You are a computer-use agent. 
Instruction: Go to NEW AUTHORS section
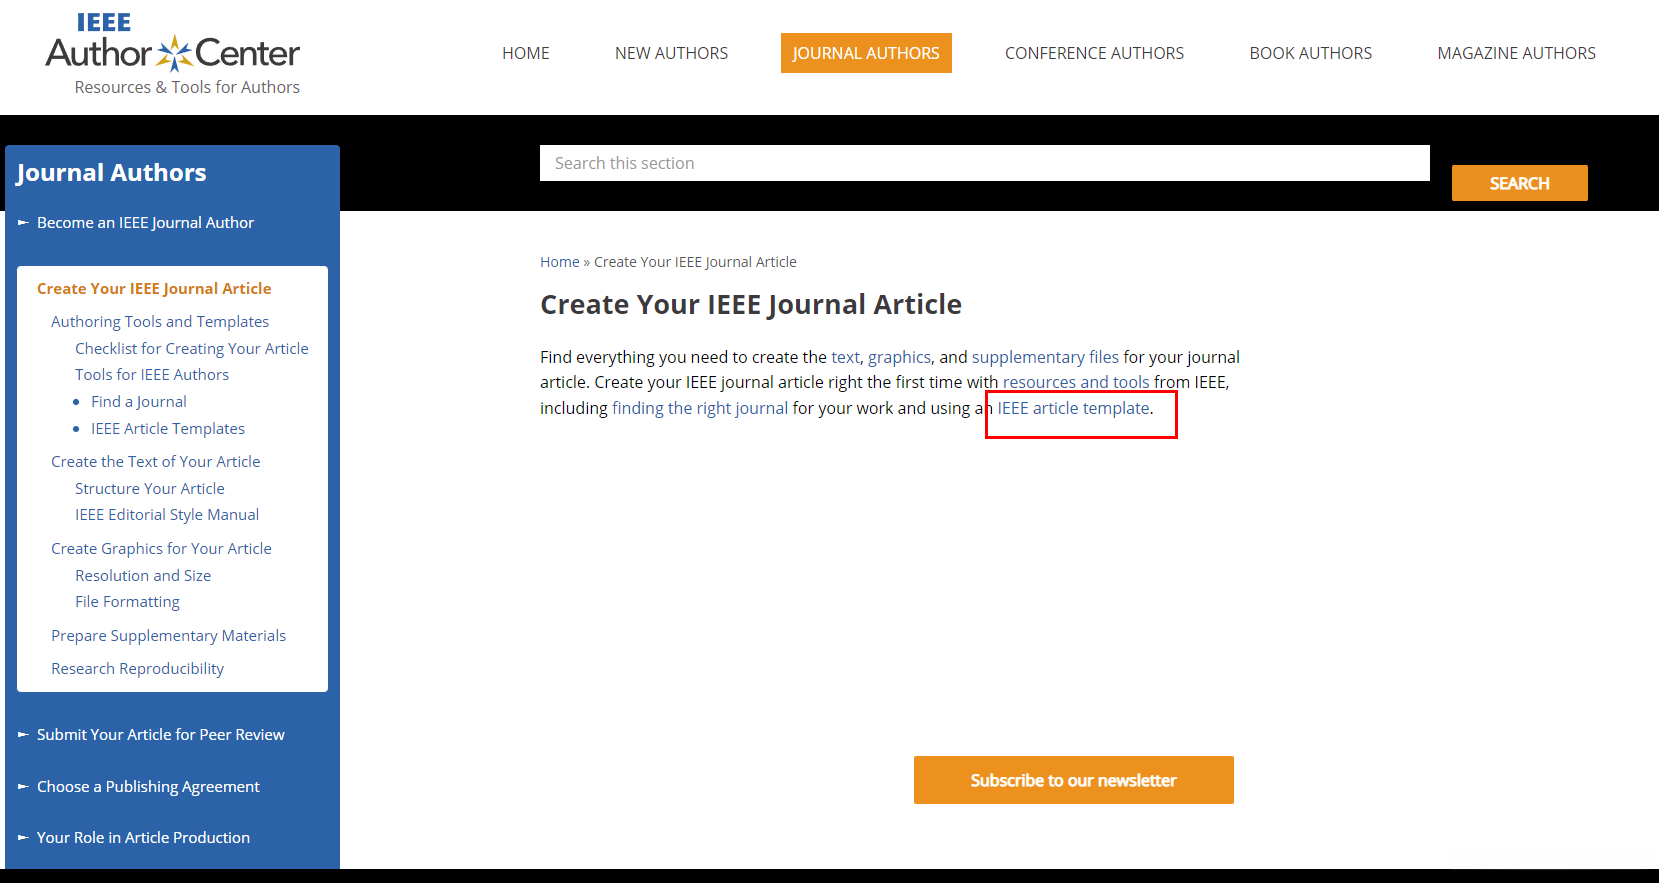[671, 53]
